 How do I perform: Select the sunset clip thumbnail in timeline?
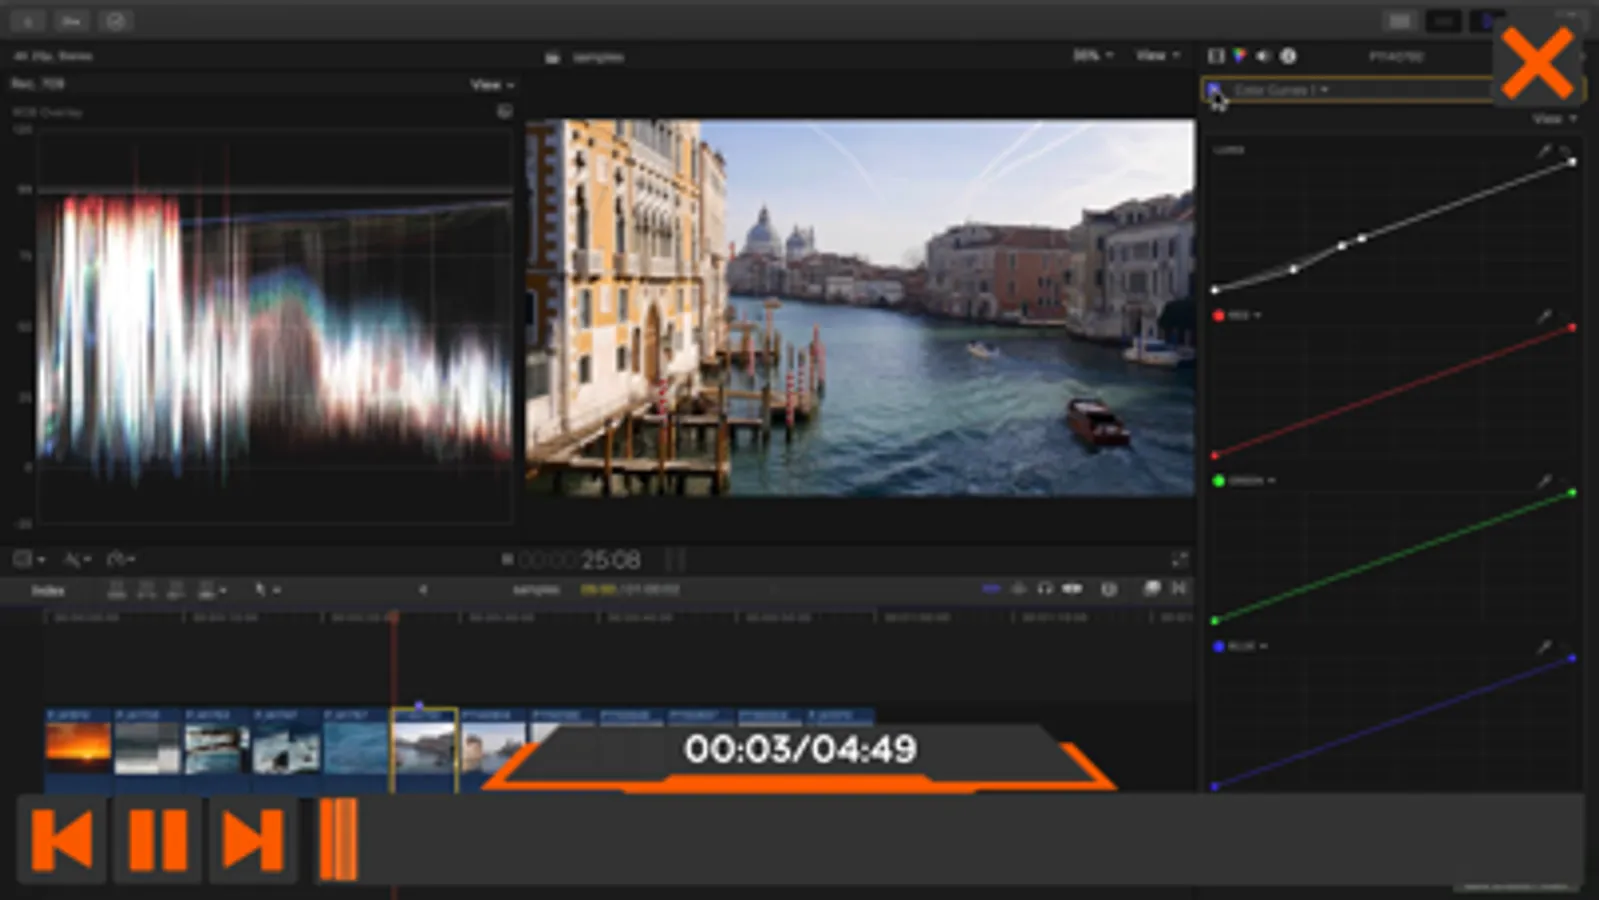point(78,746)
